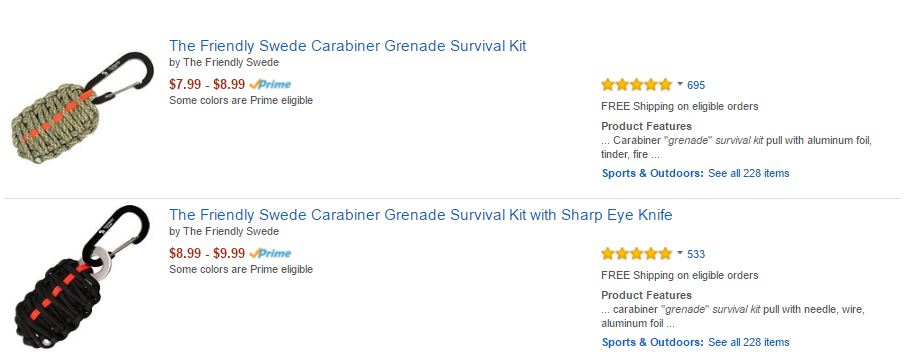The image size is (905, 362).
Task: Click the $8.99 - $9.99 price
Action: pos(207,253)
